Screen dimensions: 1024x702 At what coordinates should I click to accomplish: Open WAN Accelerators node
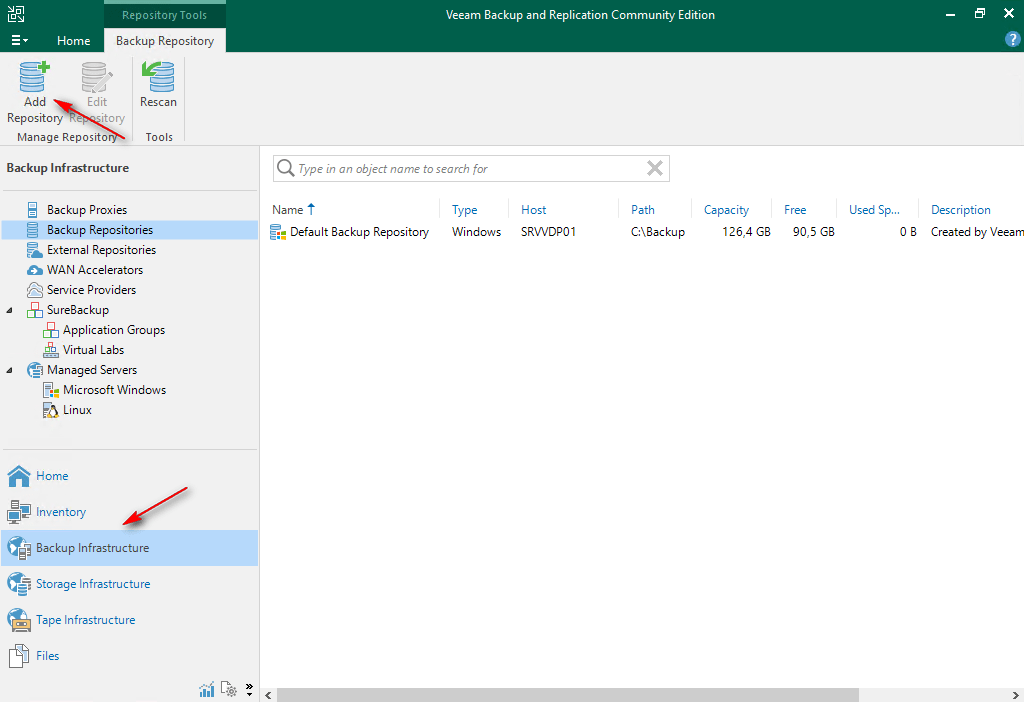point(94,270)
